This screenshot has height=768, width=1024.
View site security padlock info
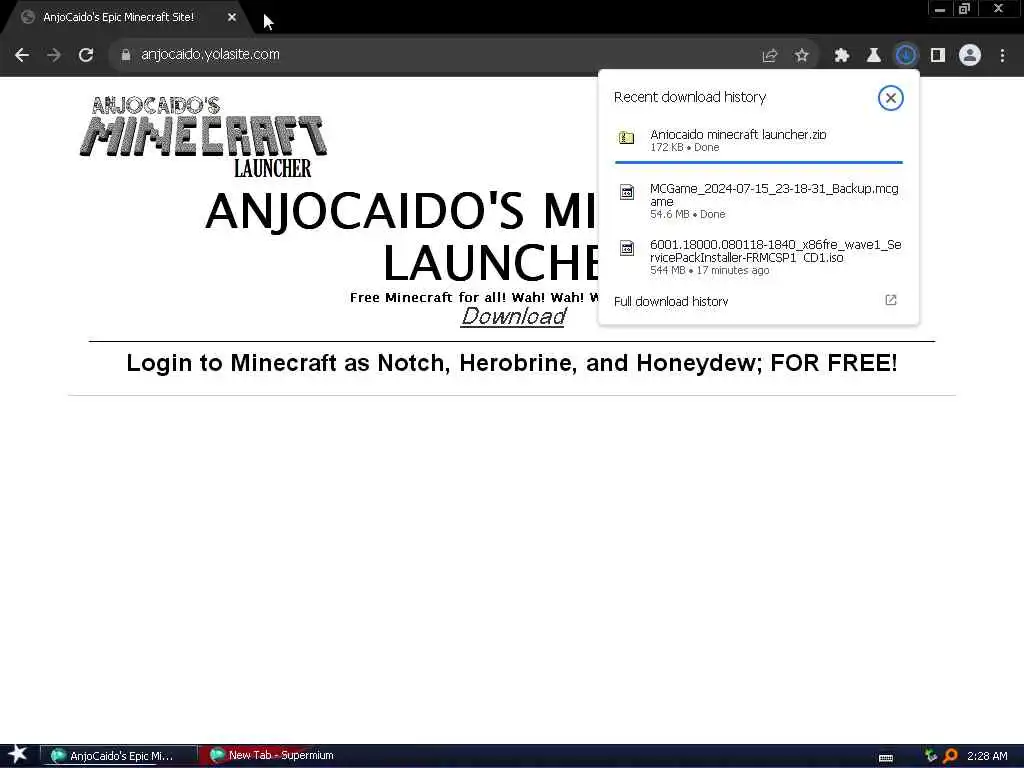pos(125,55)
